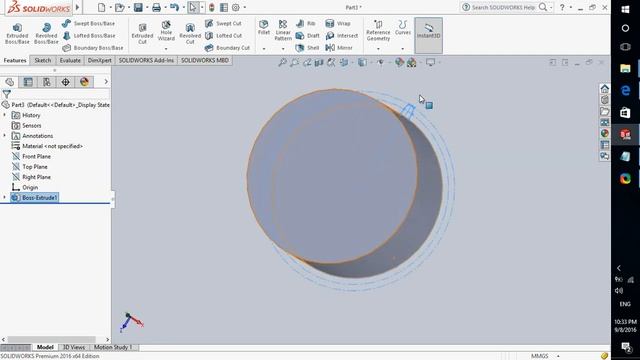Open the SOLIDWORKS Add-Ins tab
The image size is (640, 360).
(x=146, y=60)
